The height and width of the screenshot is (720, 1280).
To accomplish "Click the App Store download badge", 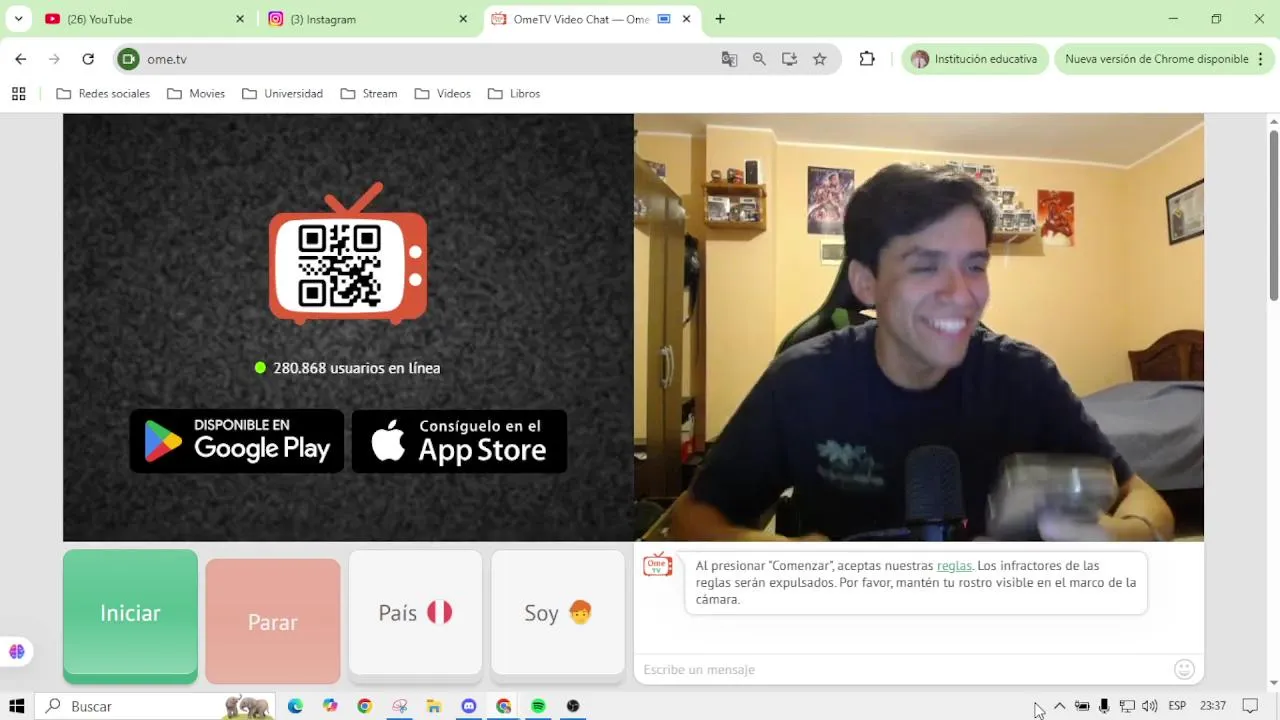I will [459, 441].
